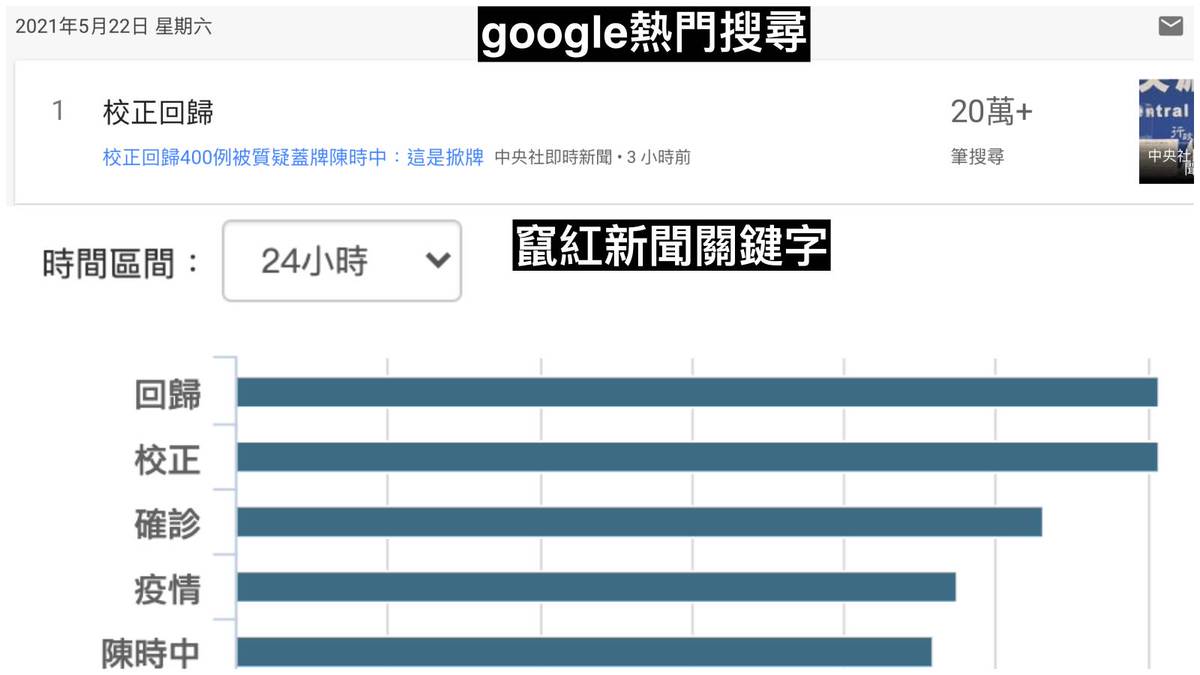This screenshot has height=675, width=1200.
Task: Click the mail envelope icon
Action: [x=1170, y=27]
